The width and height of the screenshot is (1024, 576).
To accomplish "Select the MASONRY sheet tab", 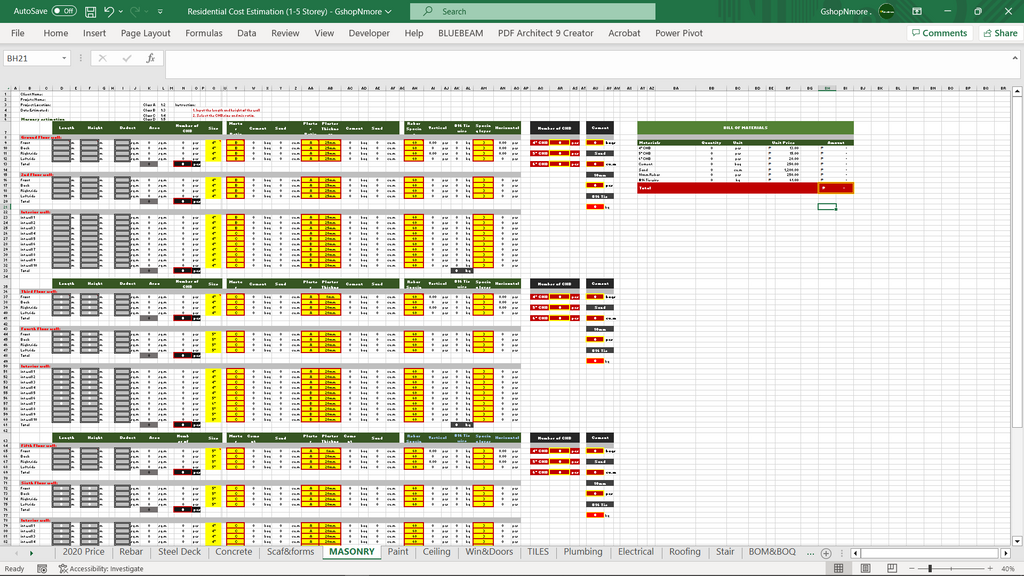I will (x=351, y=552).
